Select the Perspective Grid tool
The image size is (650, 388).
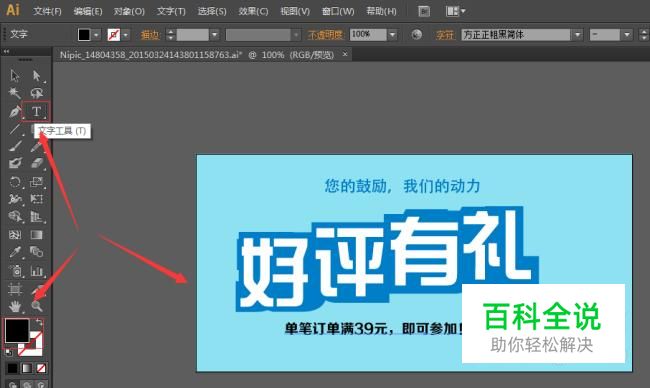[x=36, y=217]
